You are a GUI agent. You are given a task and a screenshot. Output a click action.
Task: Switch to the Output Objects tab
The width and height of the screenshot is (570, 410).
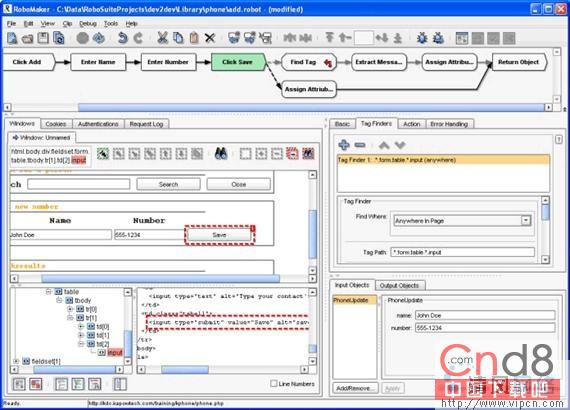[x=399, y=286]
